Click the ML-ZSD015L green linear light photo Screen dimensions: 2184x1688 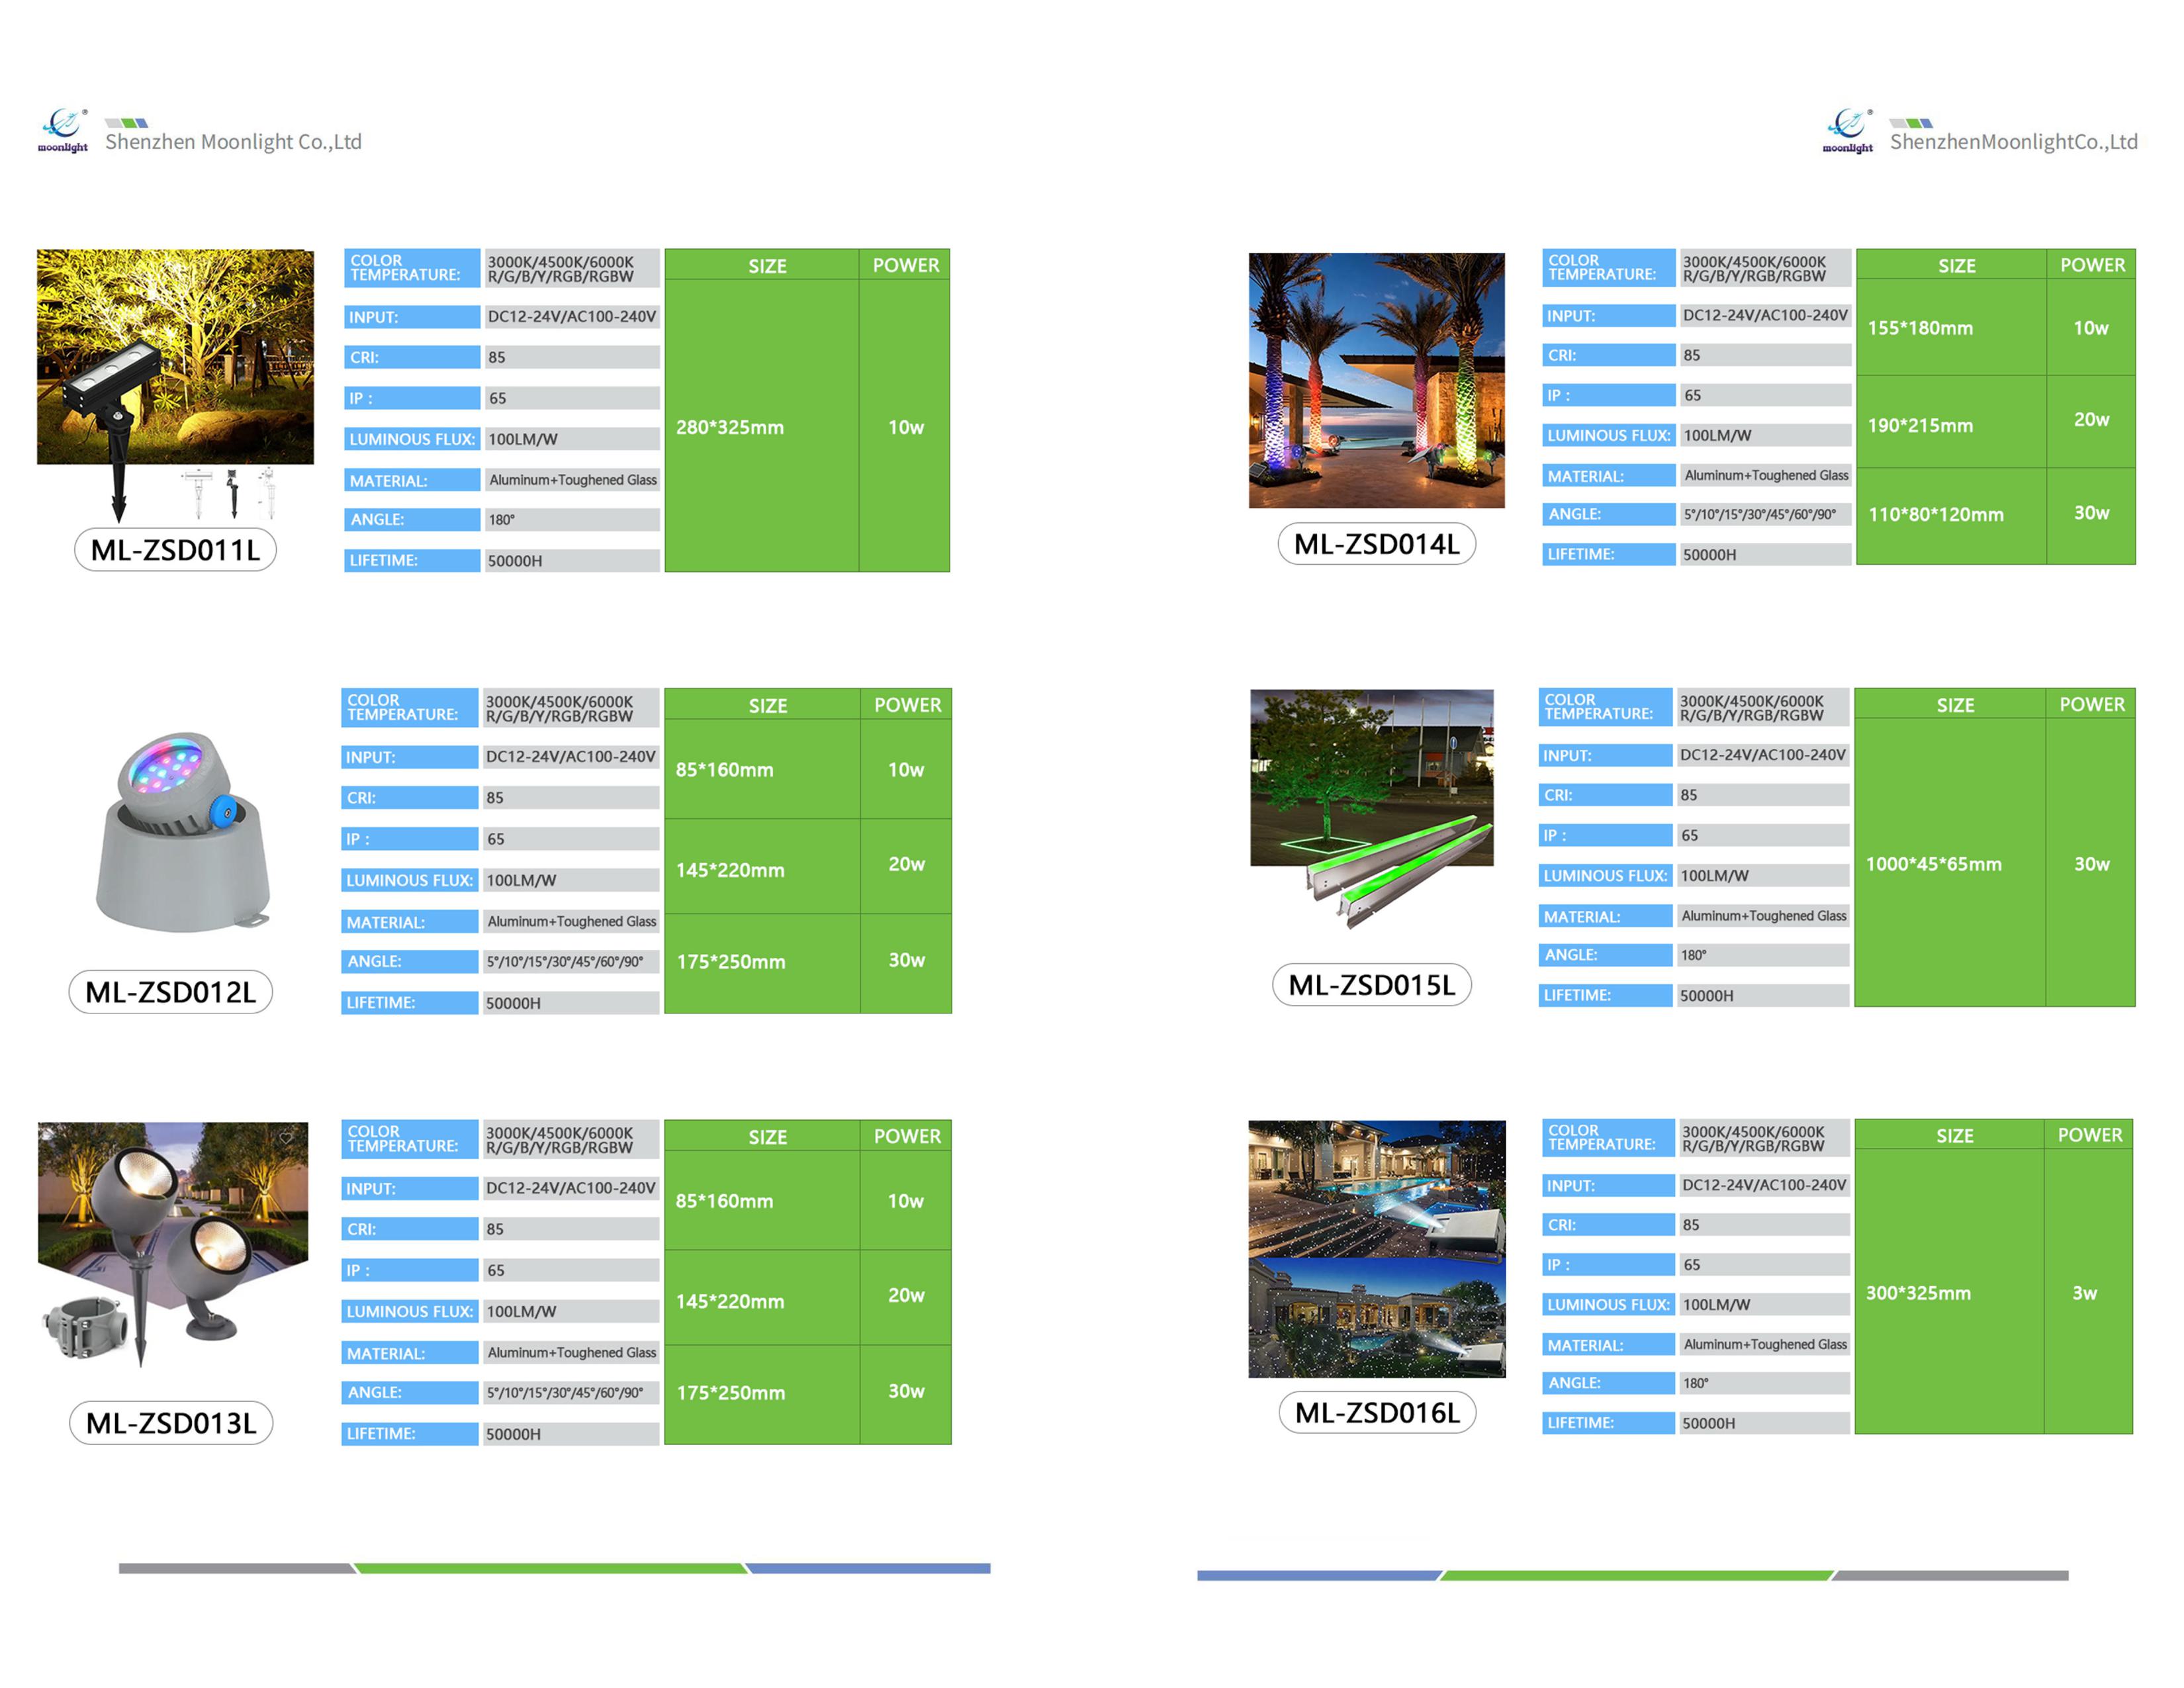[1371, 800]
